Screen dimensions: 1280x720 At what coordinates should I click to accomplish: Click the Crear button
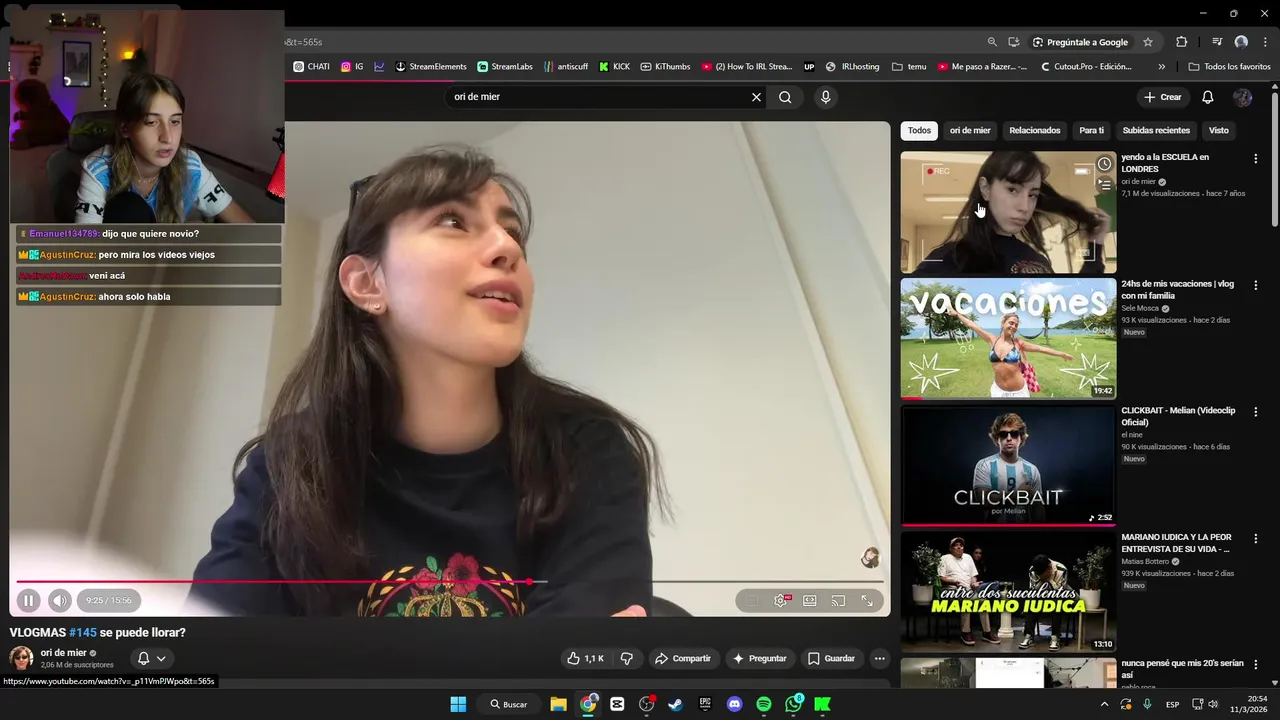pyautogui.click(x=1163, y=97)
